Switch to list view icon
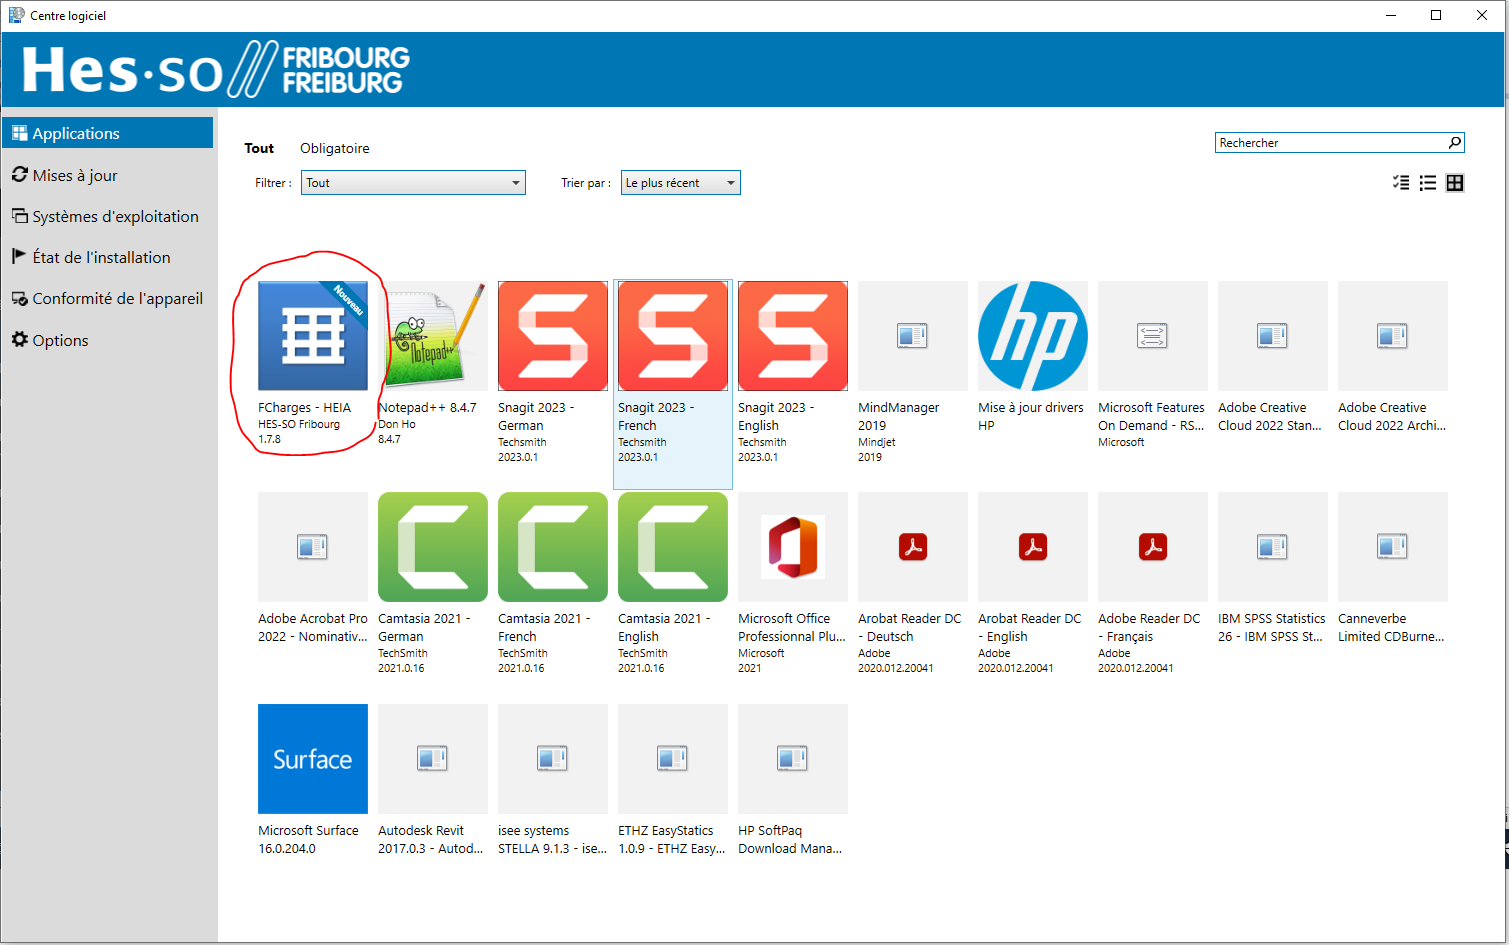The width and height of the screenshot is (1509, 945). (x=1428, y=183)
